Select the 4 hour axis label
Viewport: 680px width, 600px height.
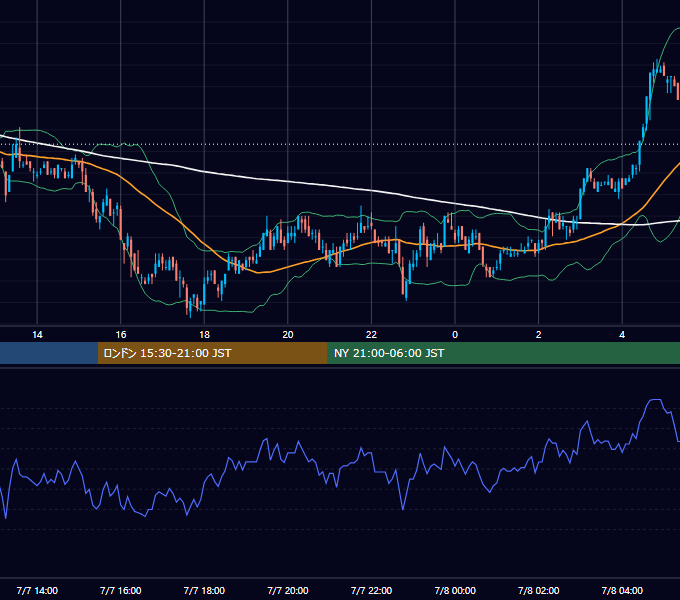(x=622, y=335)
